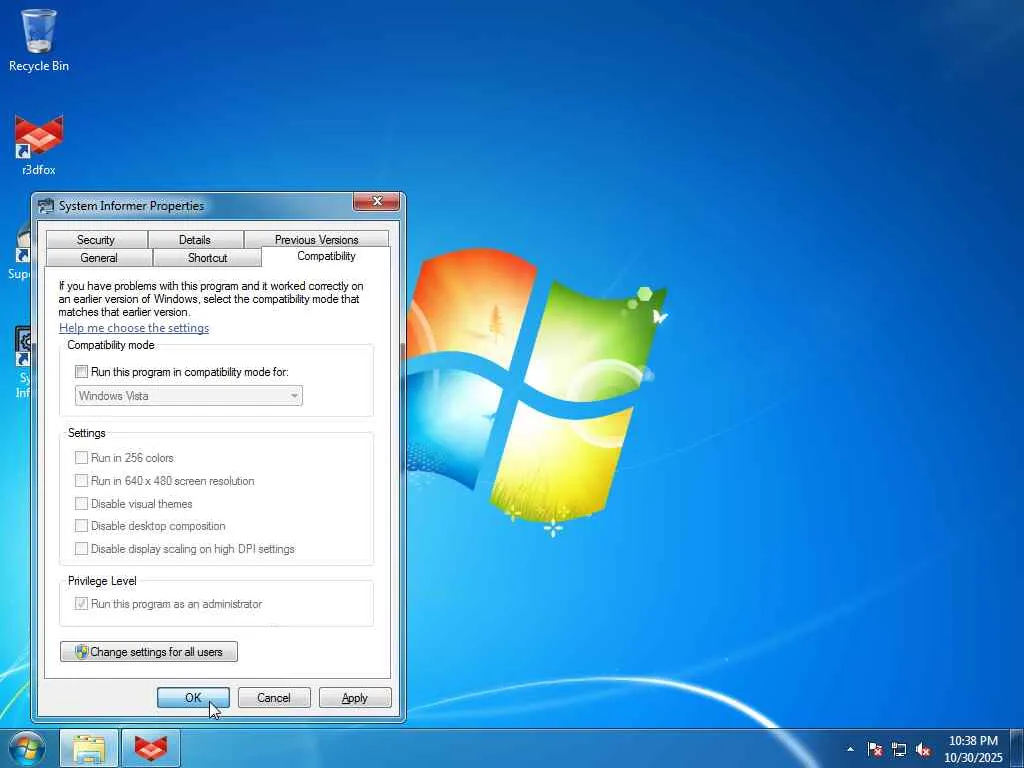Switch to the Details tab
This screenshot has height=768, width=1024.
195,240
